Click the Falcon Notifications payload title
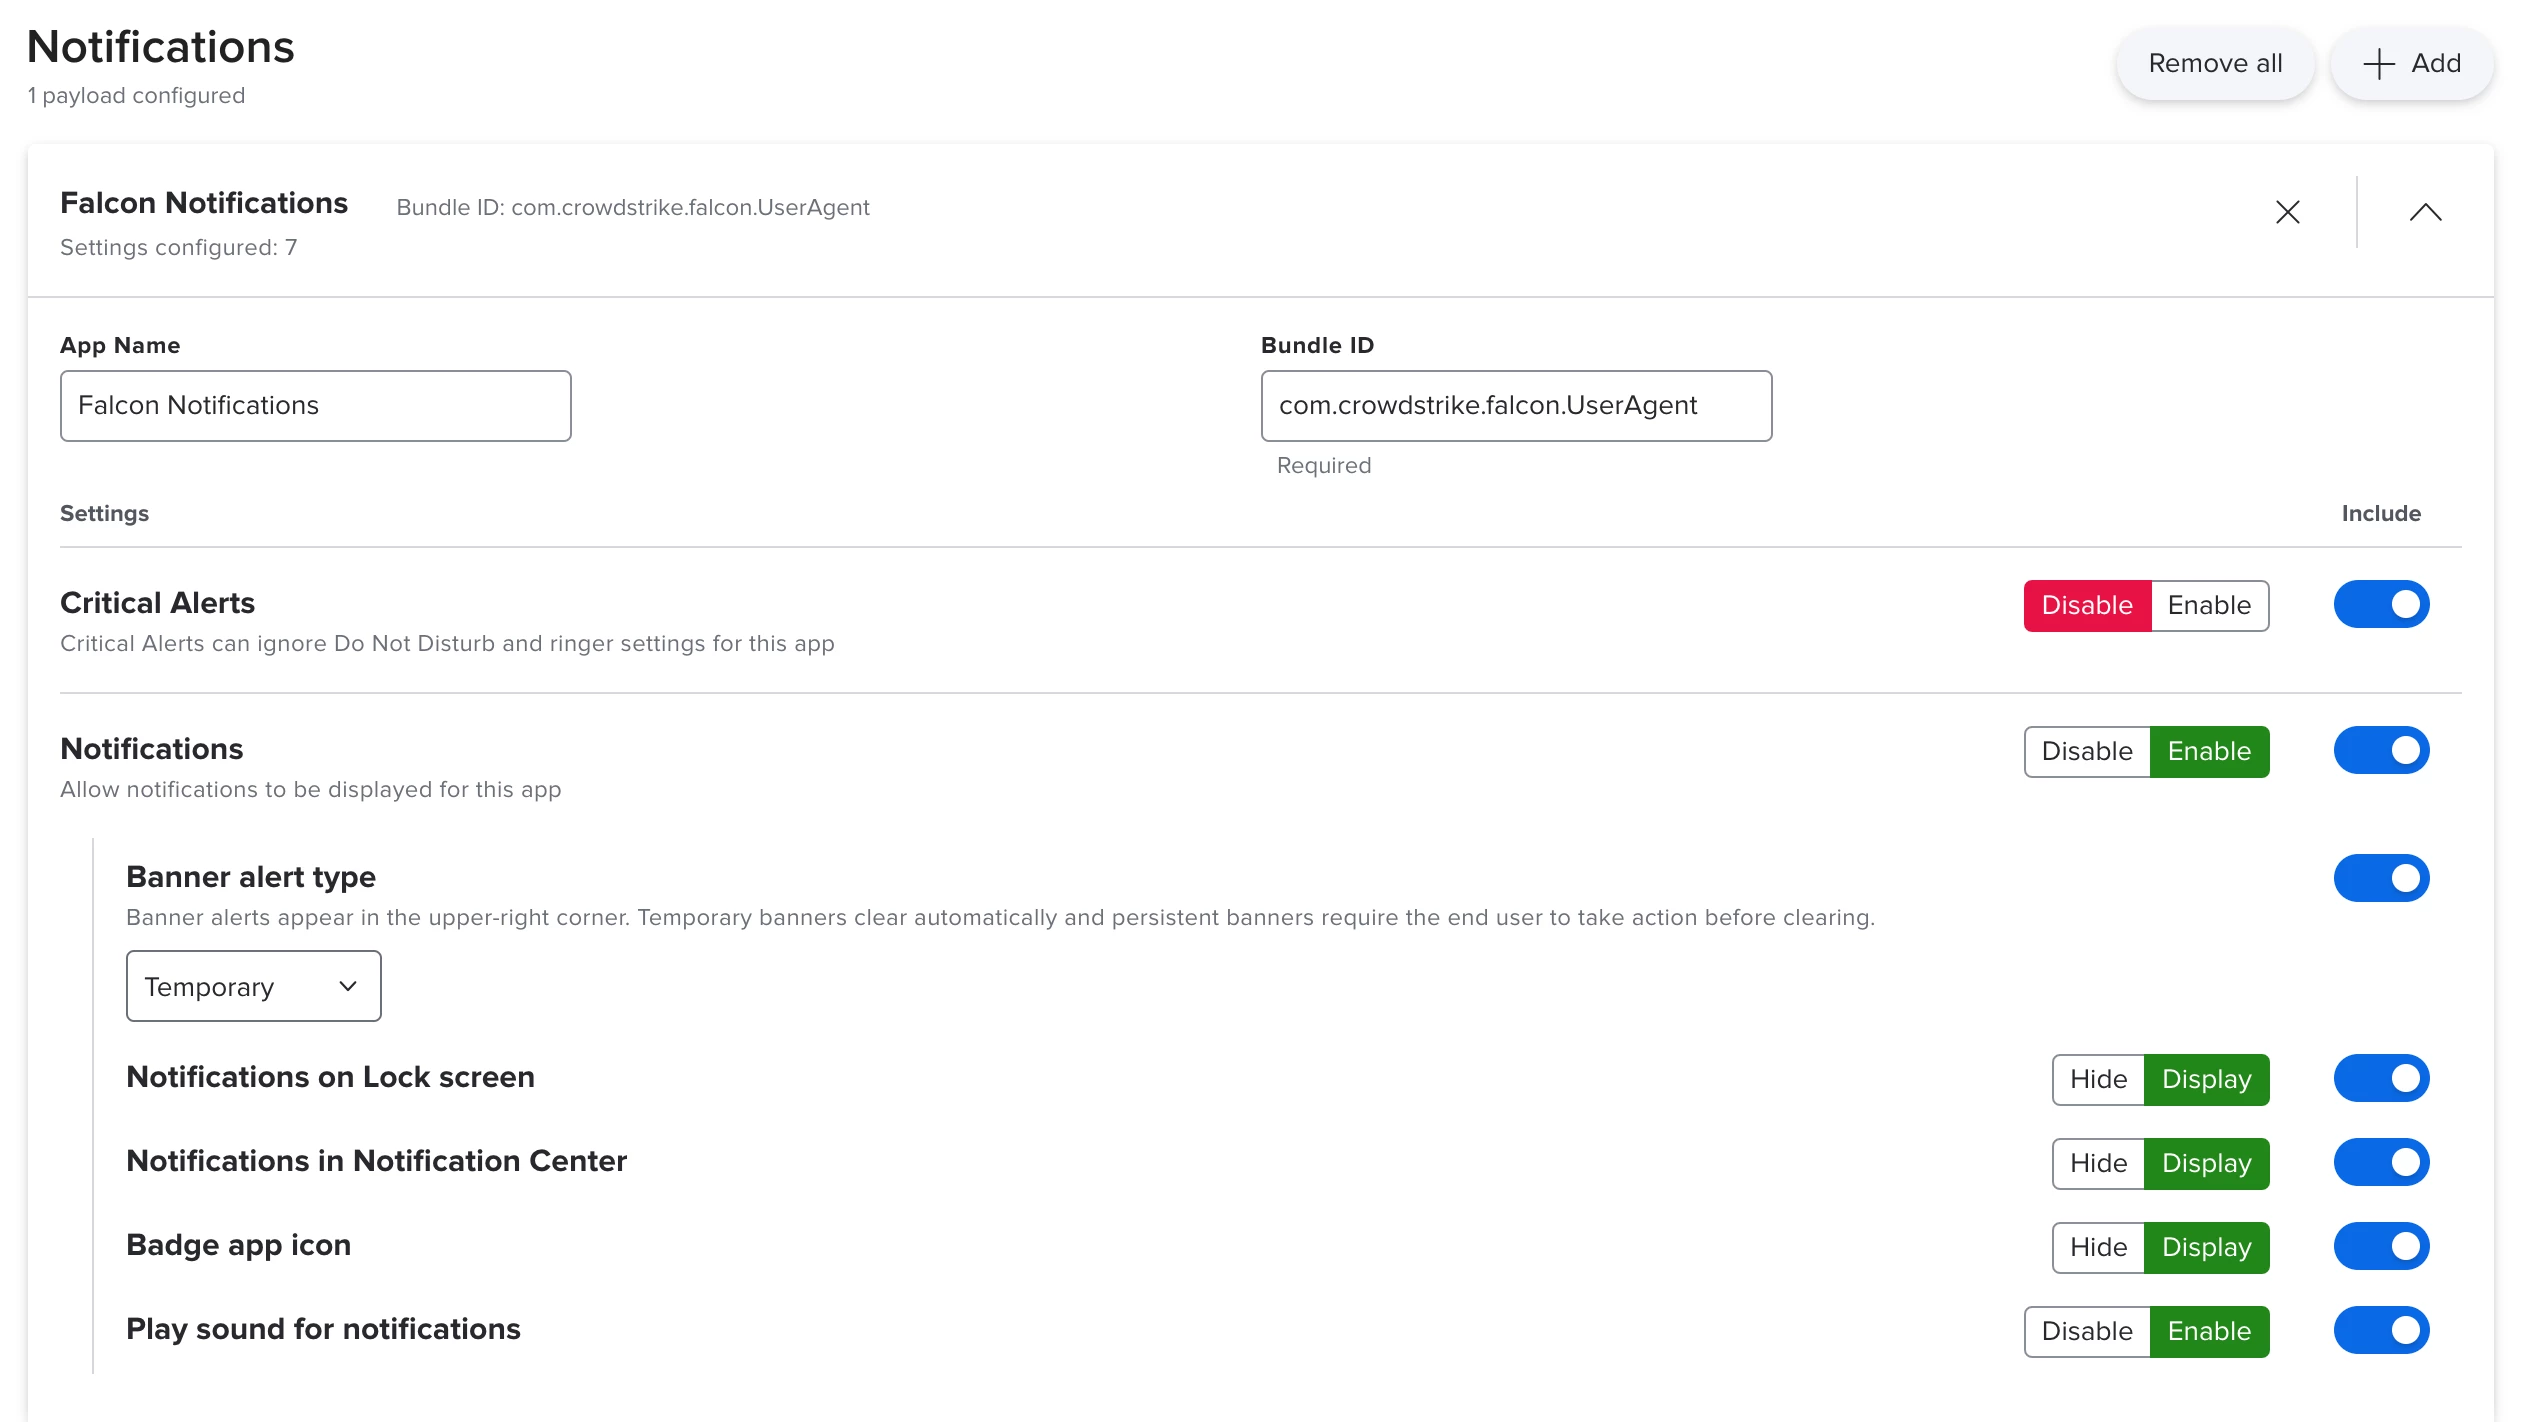 pos(204,203)
